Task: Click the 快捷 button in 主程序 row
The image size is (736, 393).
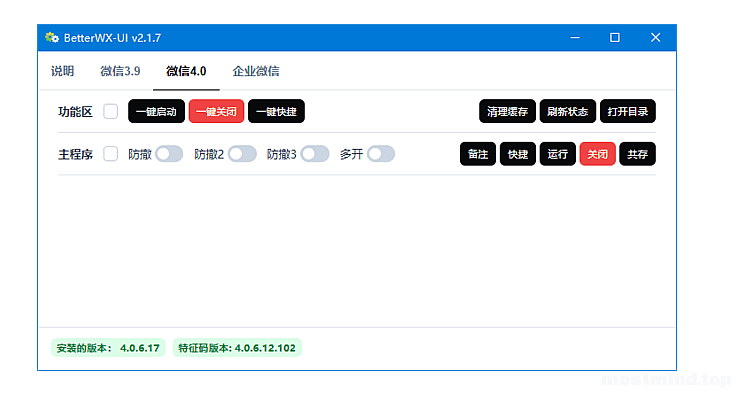Action: pyautogui.click(x=518, y=154)
